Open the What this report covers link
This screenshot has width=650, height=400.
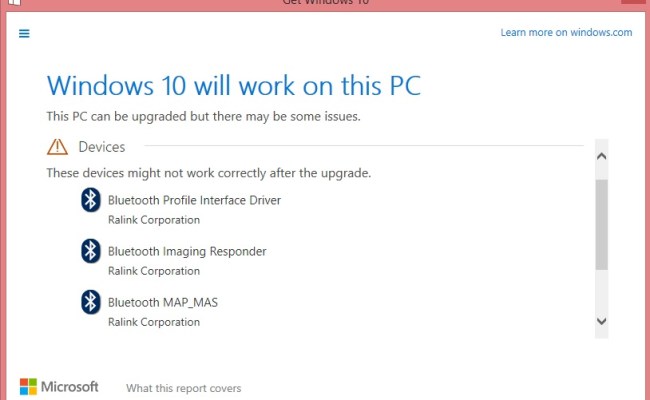[184, 388]
